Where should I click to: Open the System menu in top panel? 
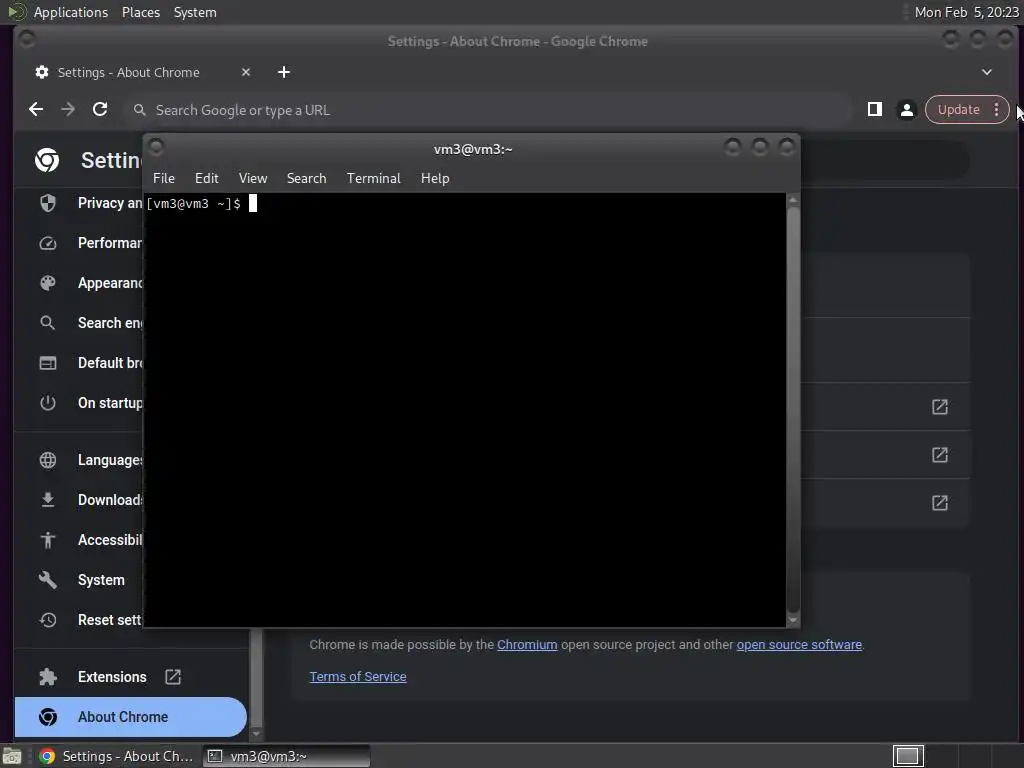tap(195, 12)
